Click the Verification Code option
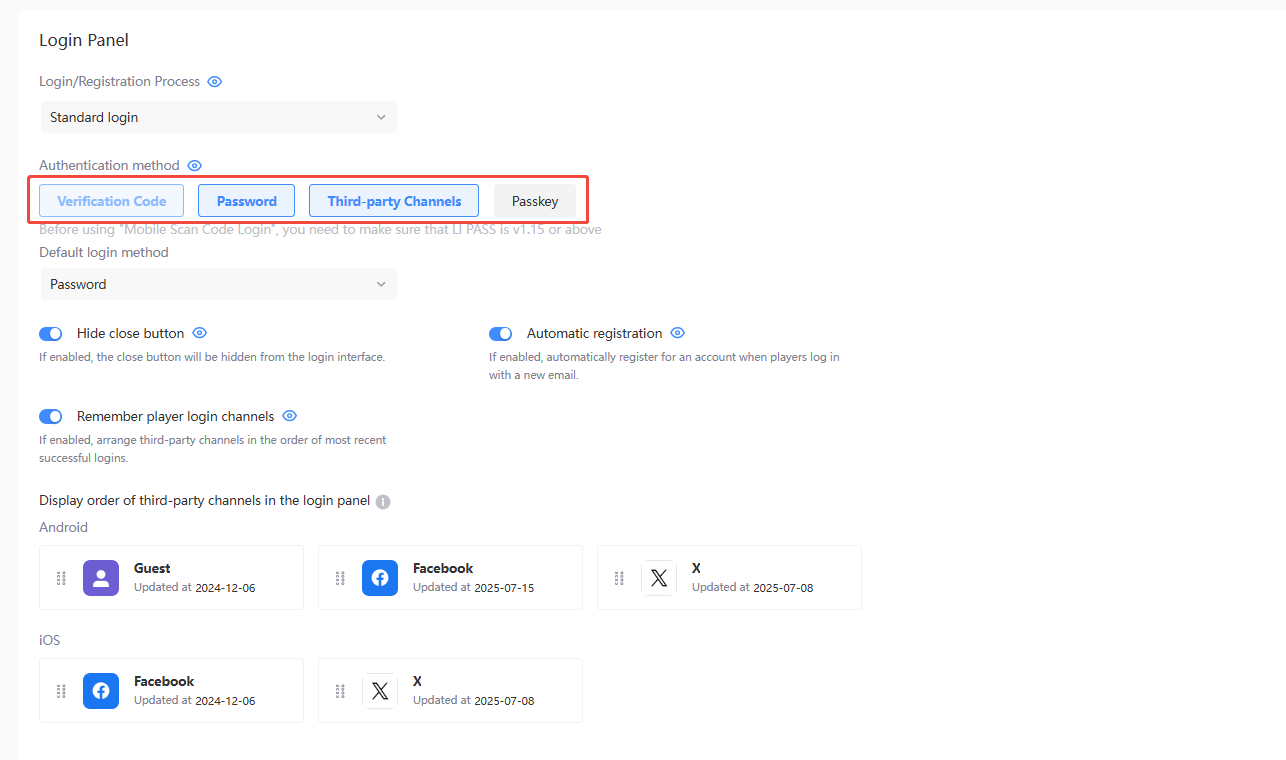The image size is (1286, 760). coord(111,200)
